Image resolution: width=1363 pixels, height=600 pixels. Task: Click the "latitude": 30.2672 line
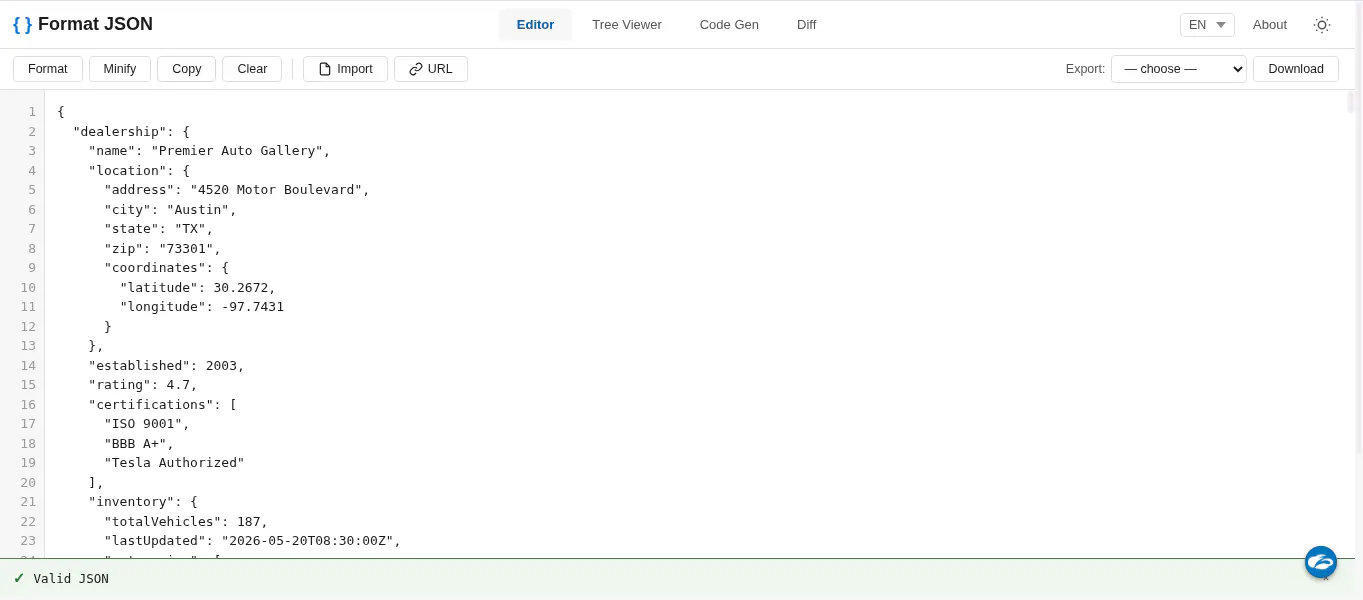pos(198,288)
